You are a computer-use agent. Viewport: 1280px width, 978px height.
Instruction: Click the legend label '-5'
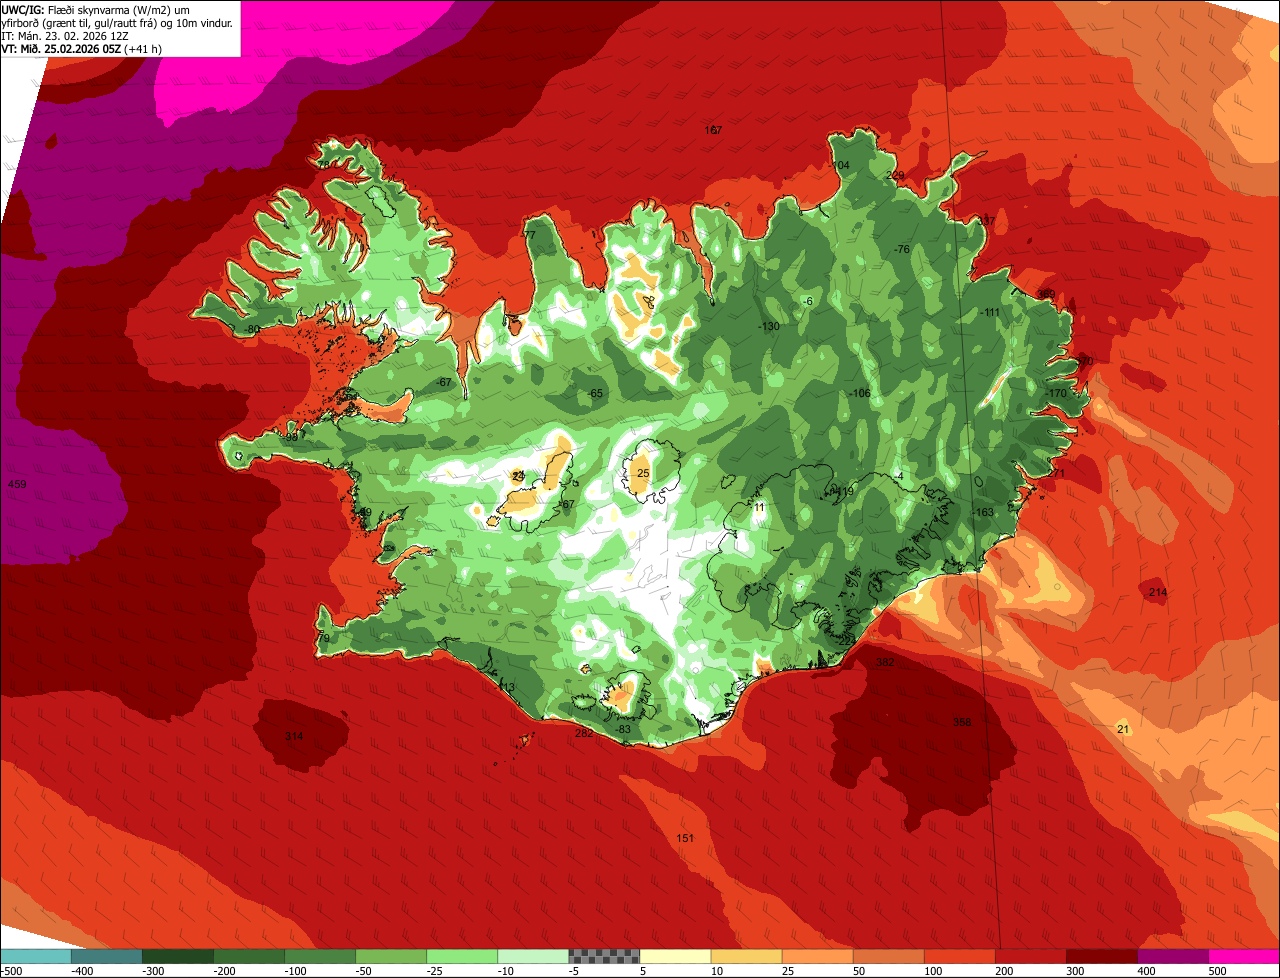point(575,971)
